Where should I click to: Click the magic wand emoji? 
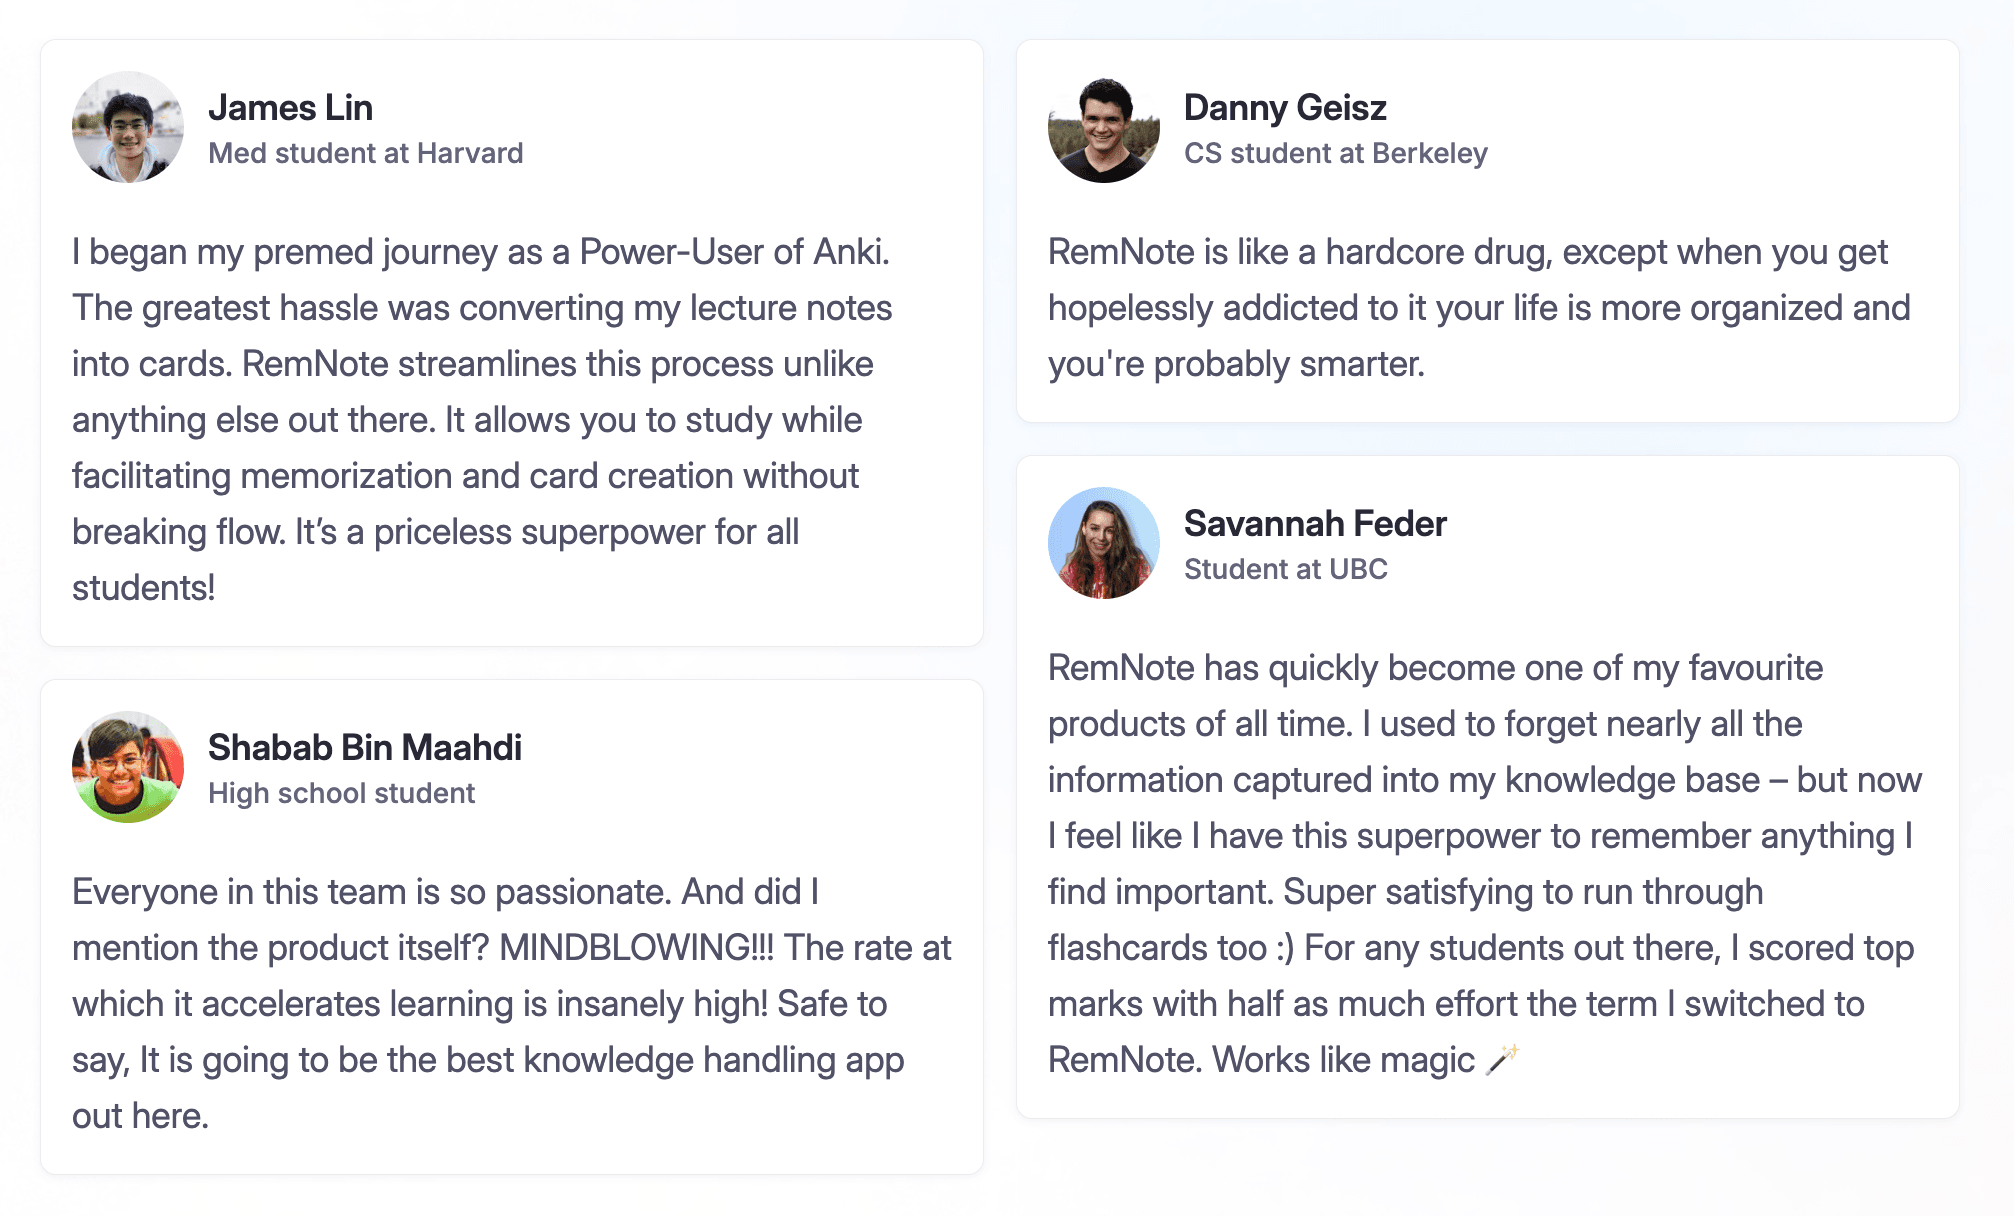(x=1502, y=1059)
